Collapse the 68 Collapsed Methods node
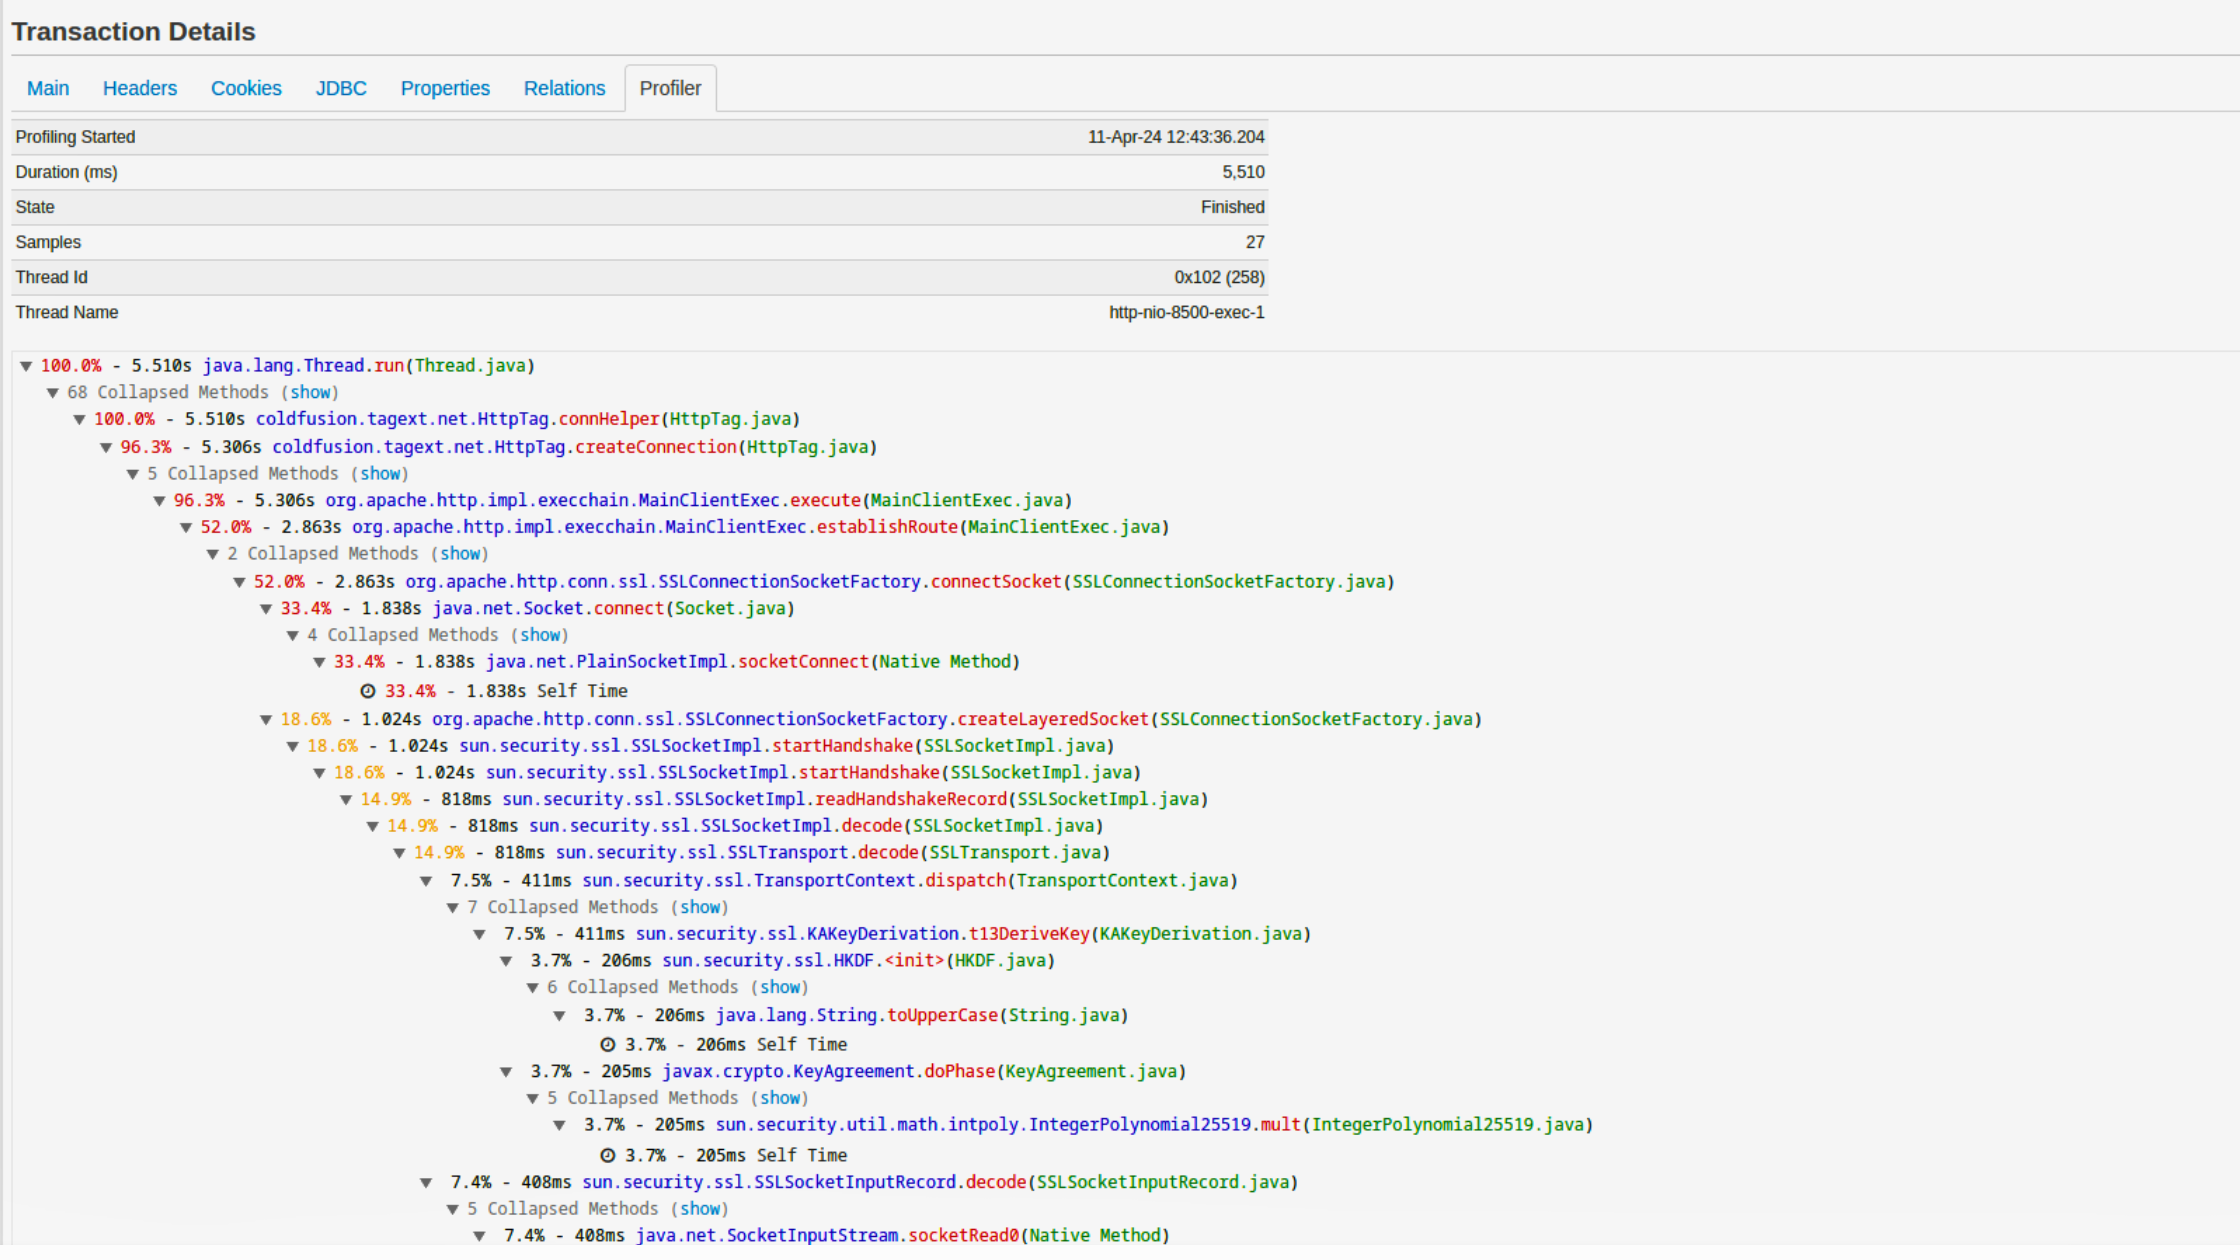 click(53, 393)
